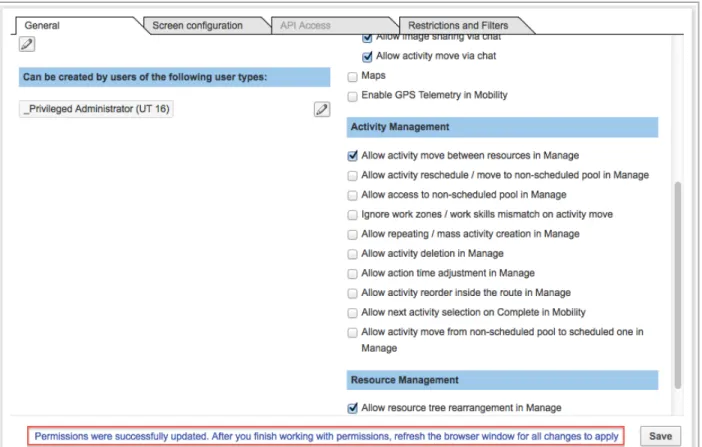The image size is (702, 447).
Task: Select the General tab
Action: (42, 26)
